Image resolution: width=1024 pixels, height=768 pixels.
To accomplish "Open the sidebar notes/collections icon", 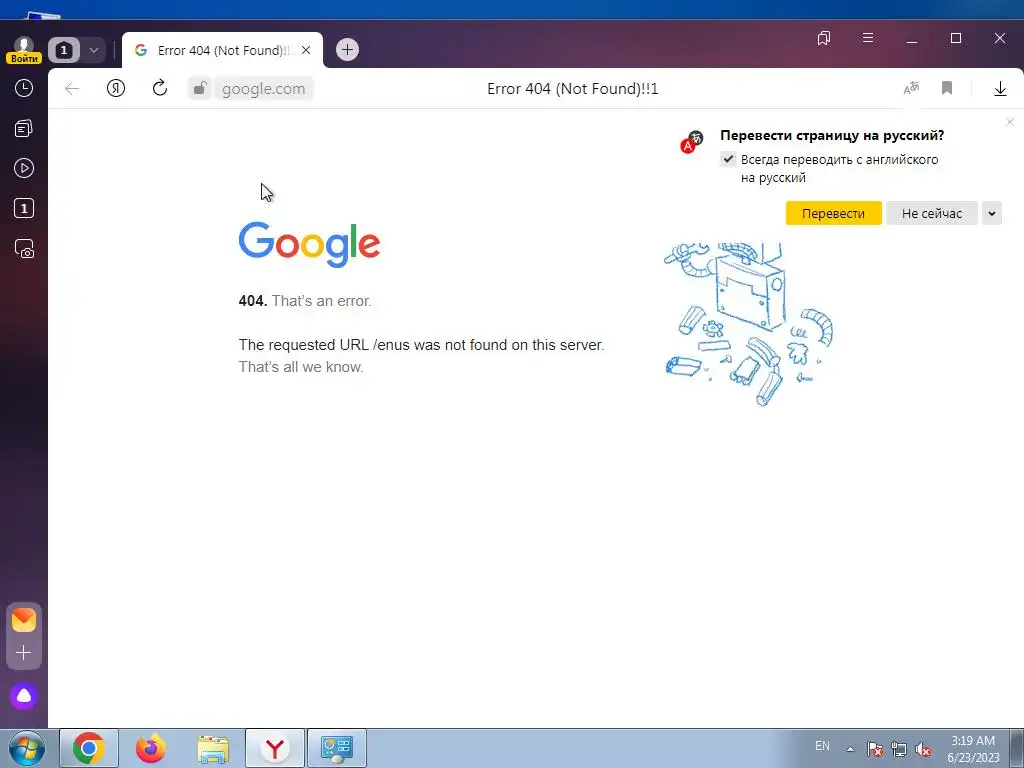I will [24, 129].
